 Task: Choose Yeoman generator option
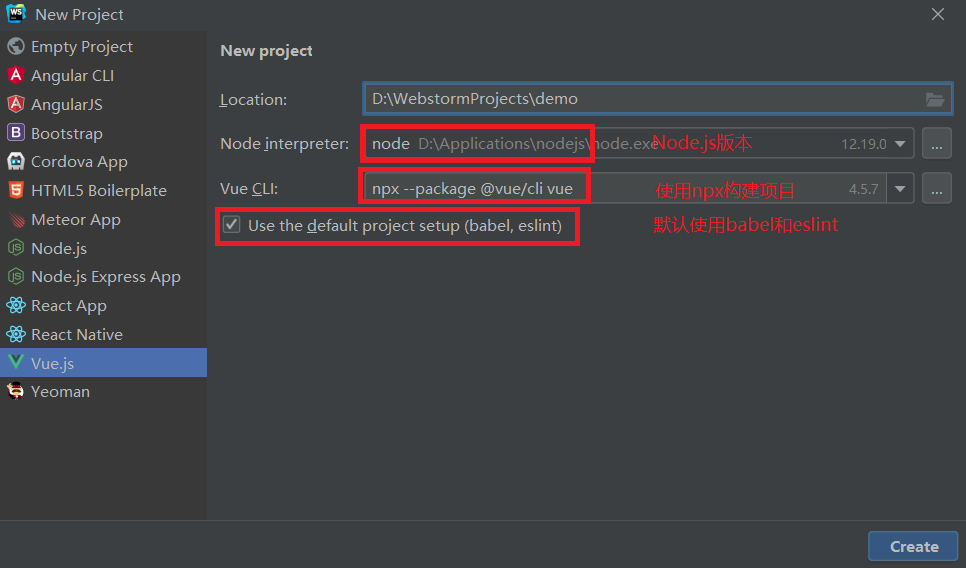click(x=104, y=391)
